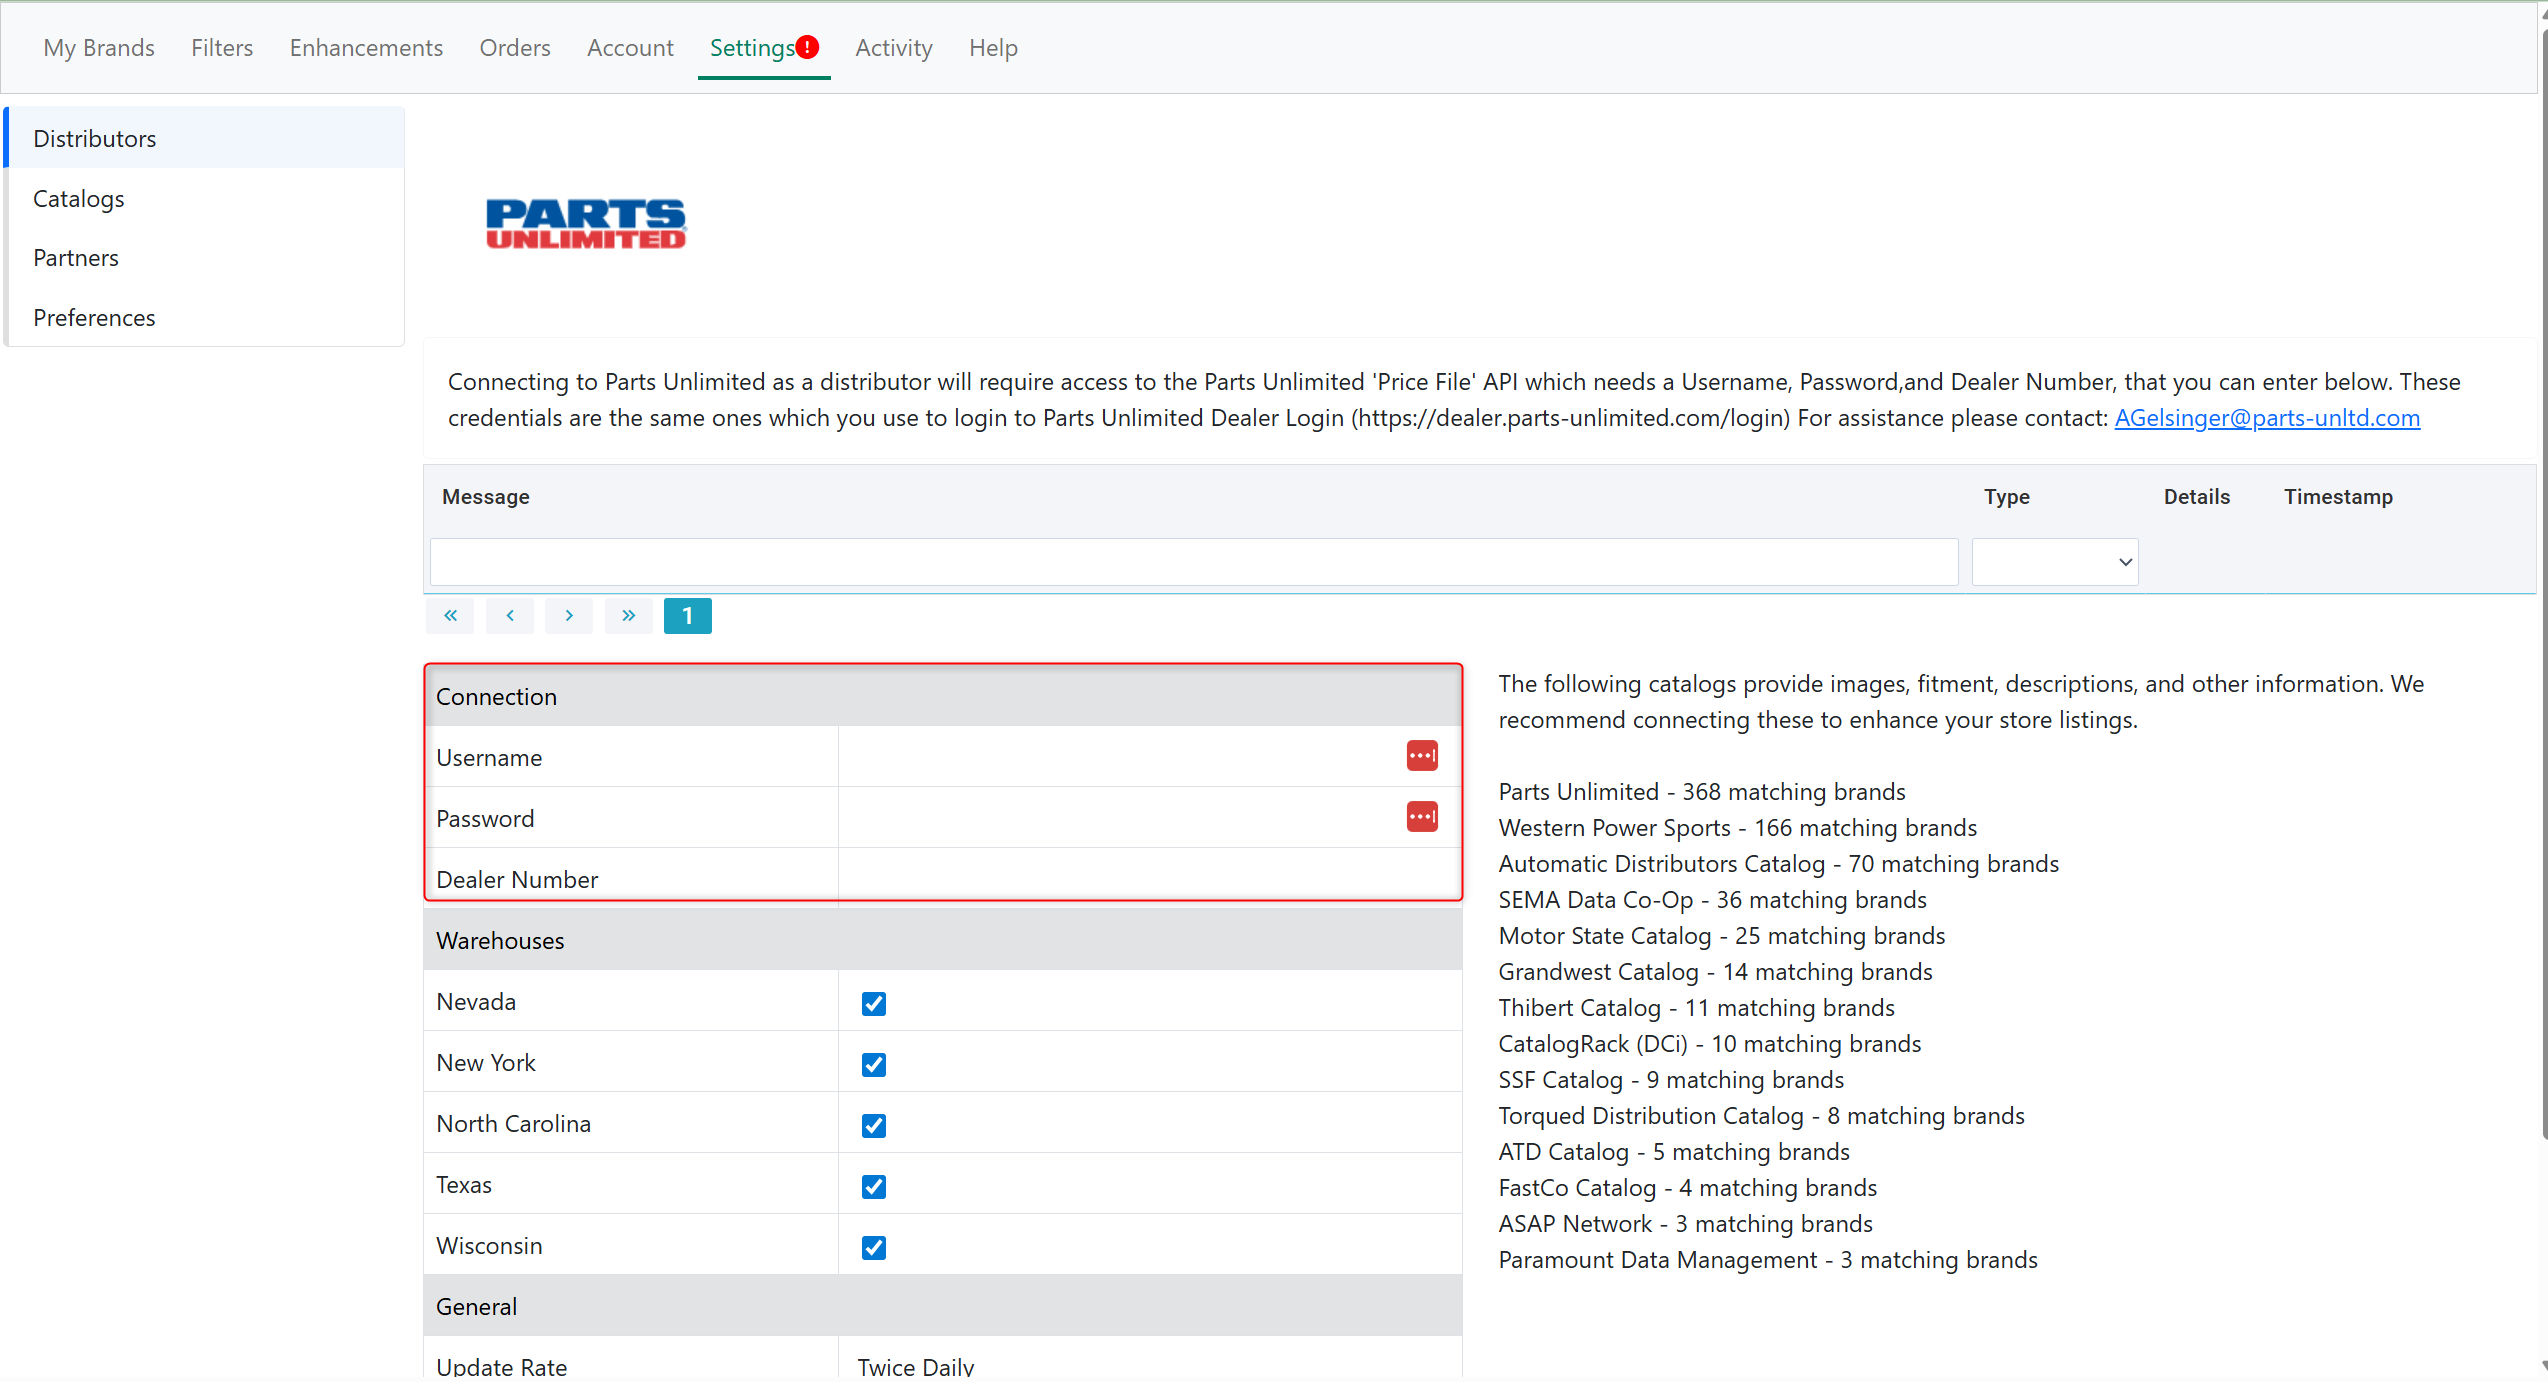Viewport: 2548px width, 1382px height.
Task: Open the Type filter dropdown
Action: tap(2054, 562)
